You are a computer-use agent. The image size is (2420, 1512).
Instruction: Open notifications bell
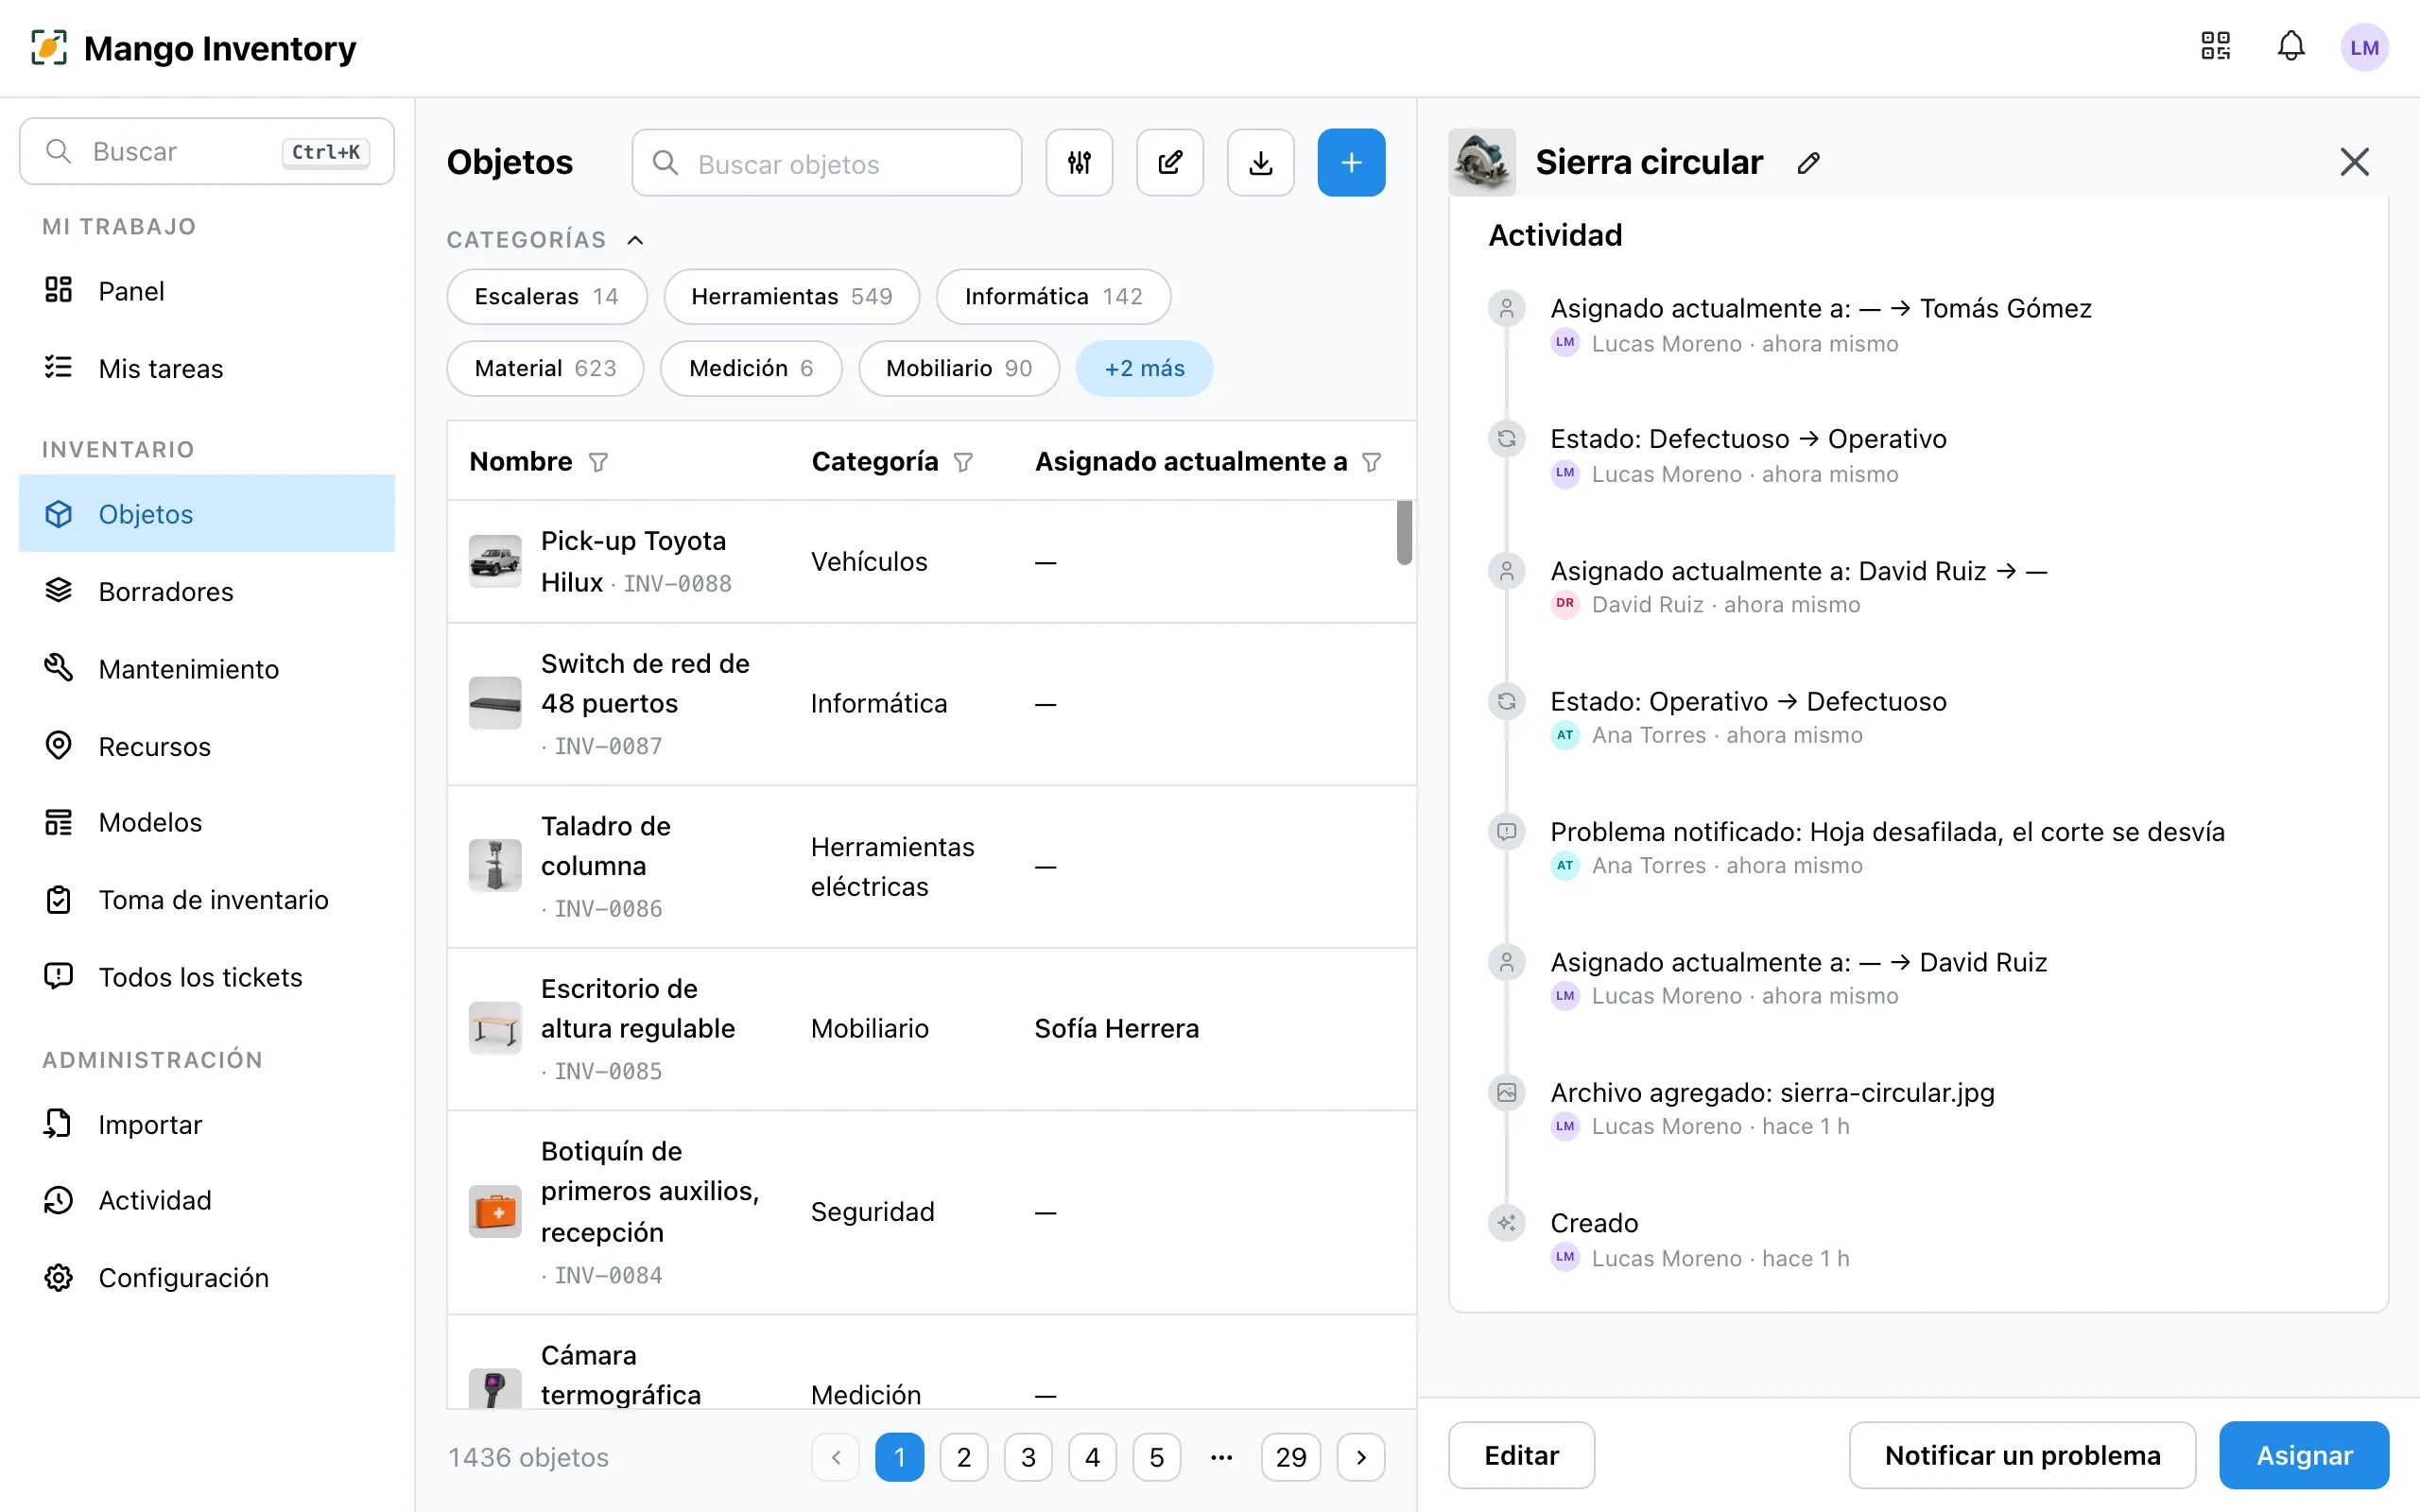[x=2291, y=47]
